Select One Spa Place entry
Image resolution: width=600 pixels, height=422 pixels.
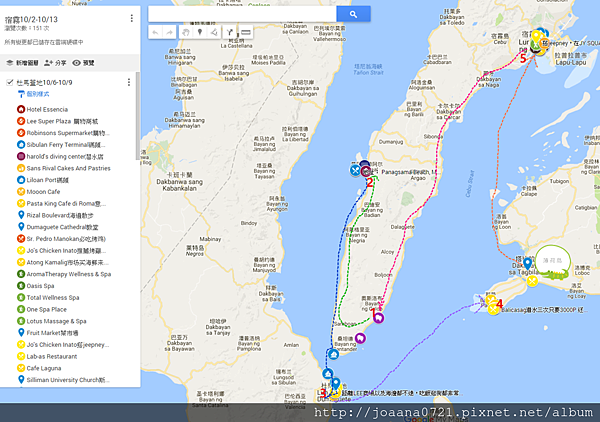click(46, 310)
